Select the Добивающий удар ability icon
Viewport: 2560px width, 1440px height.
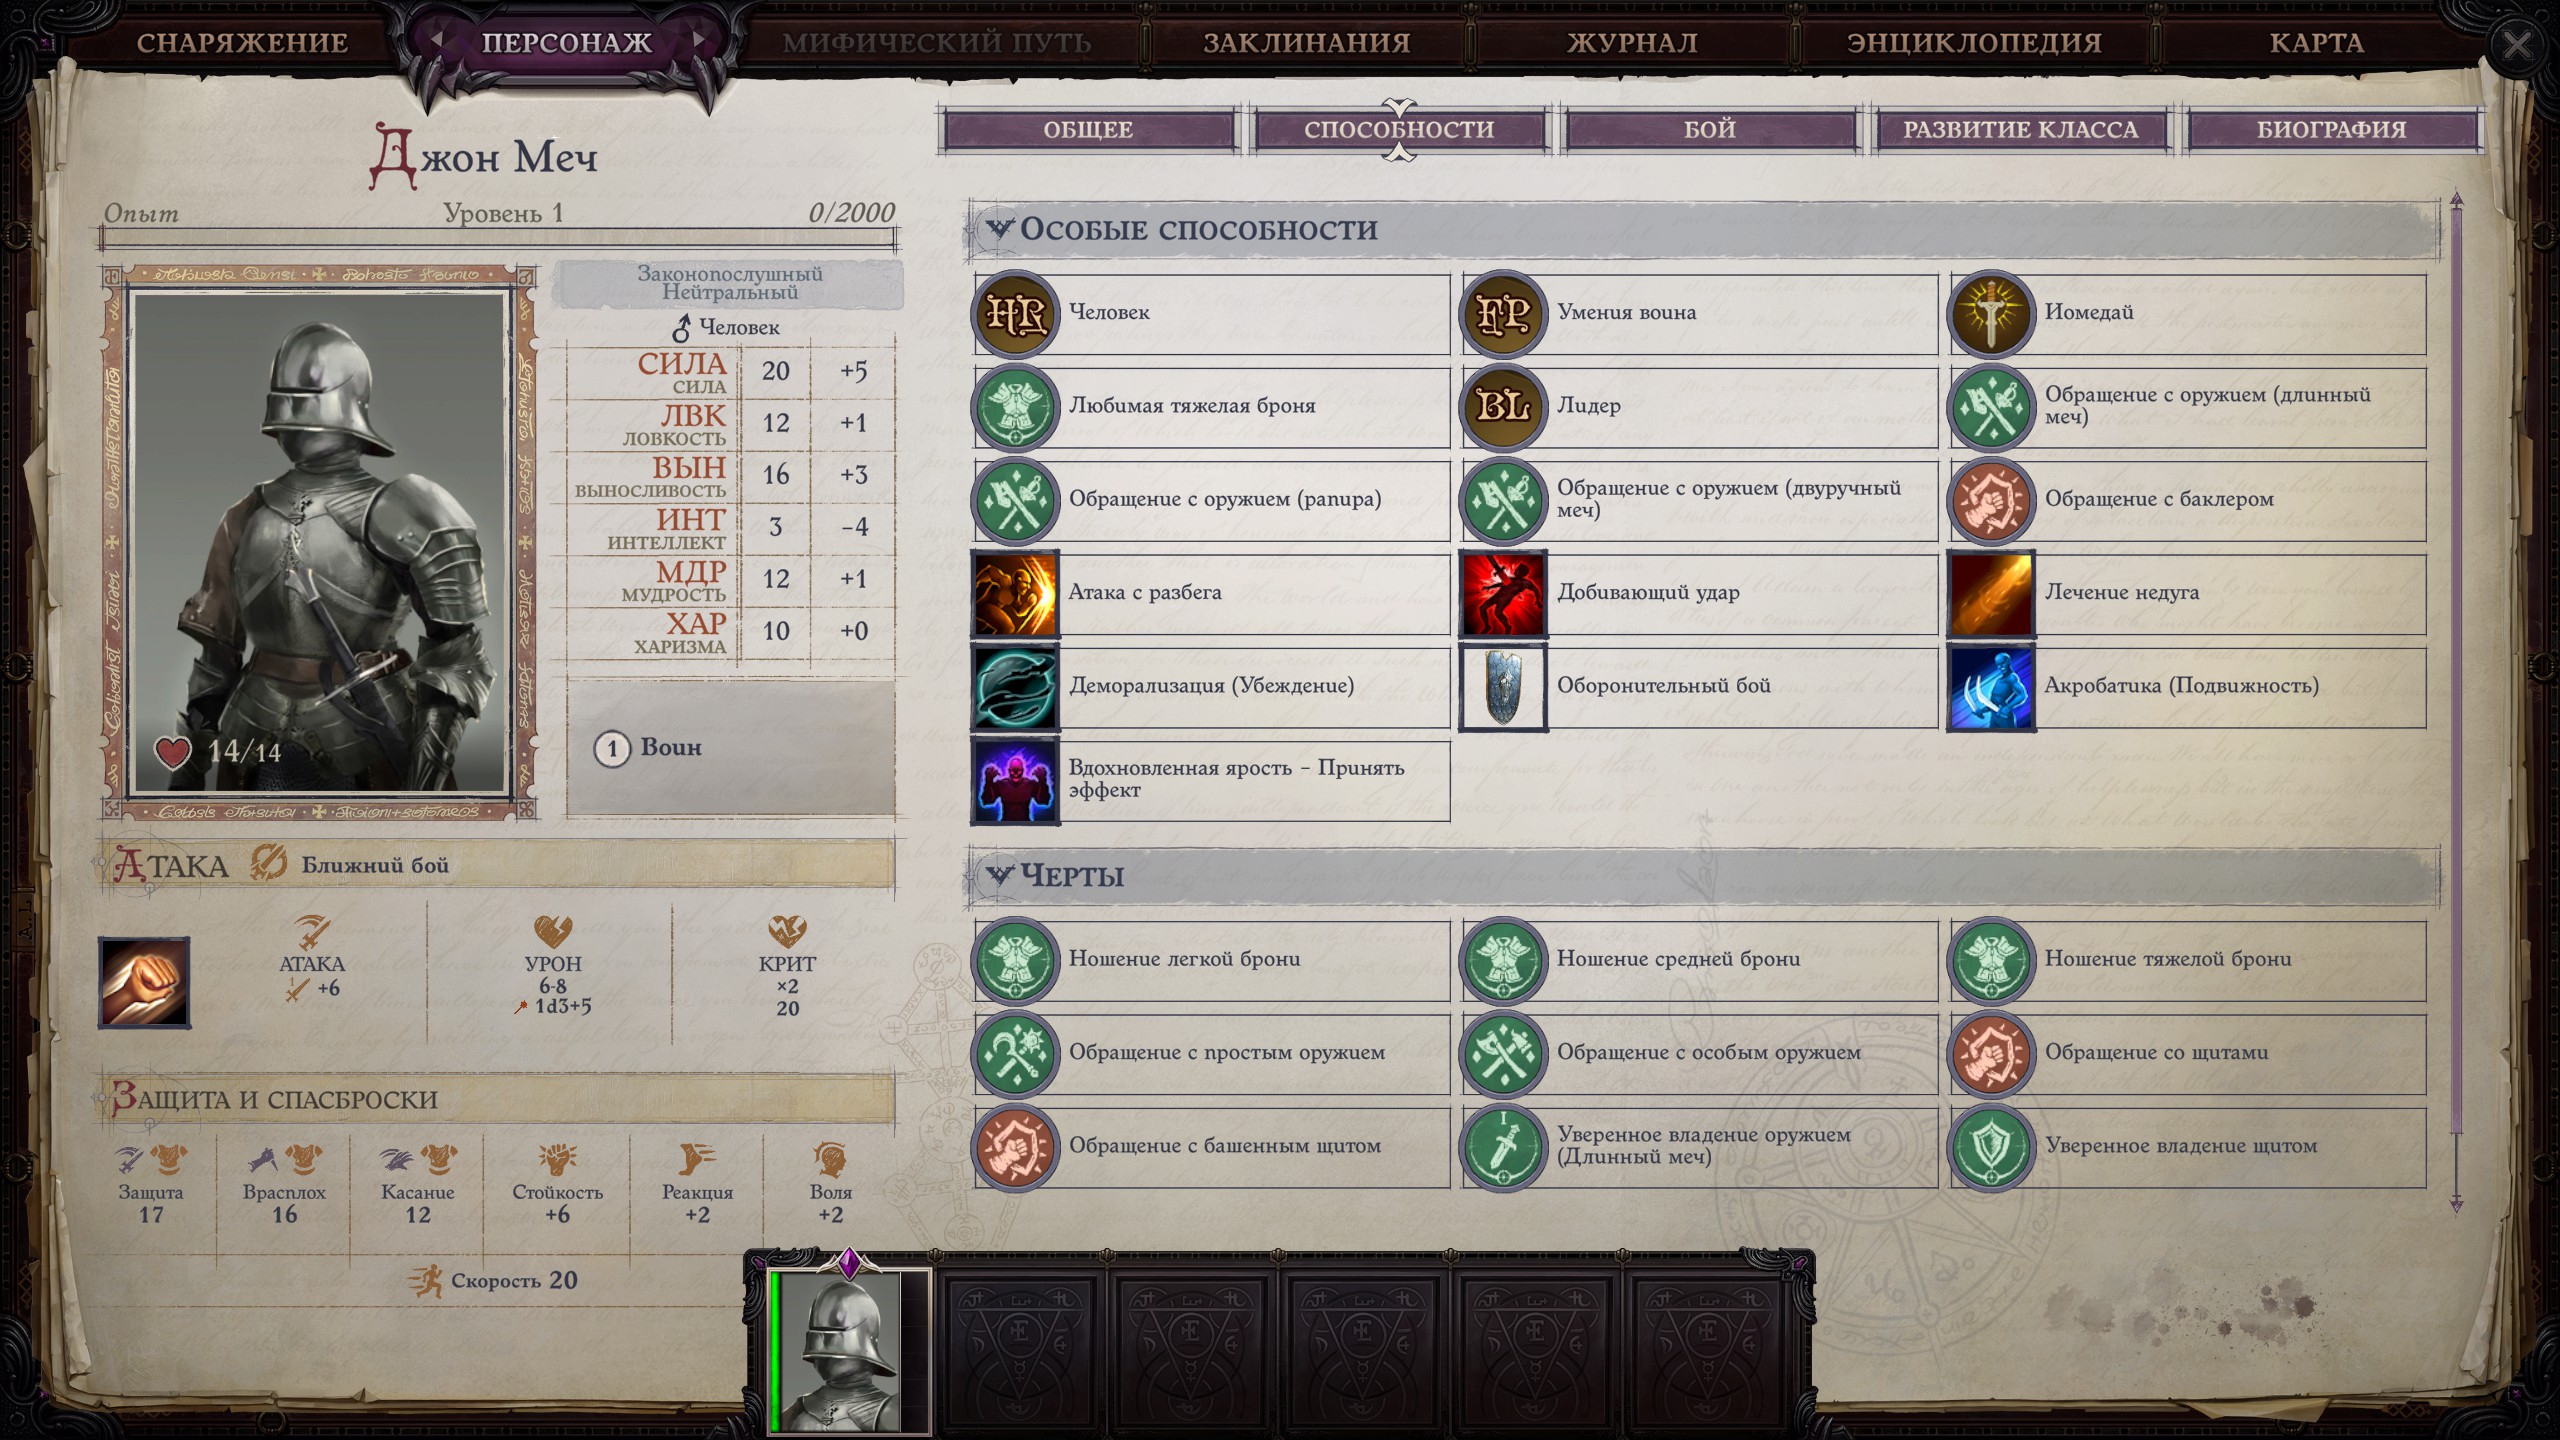point(1503,593)
